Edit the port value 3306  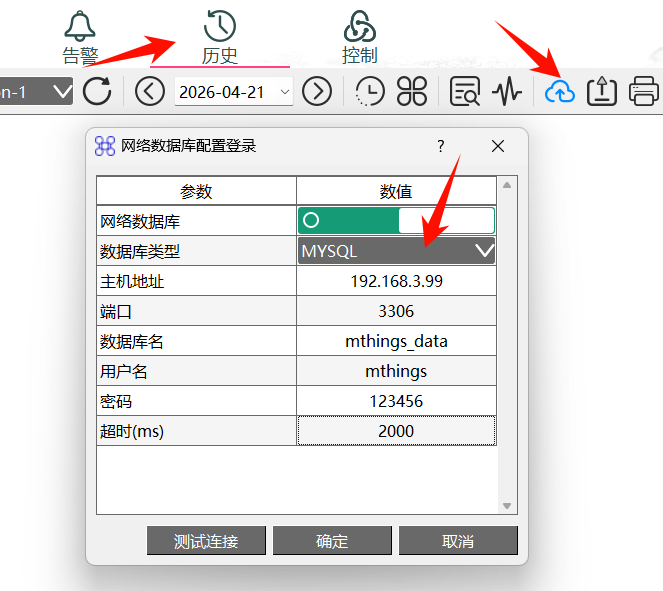coord(396,311)
